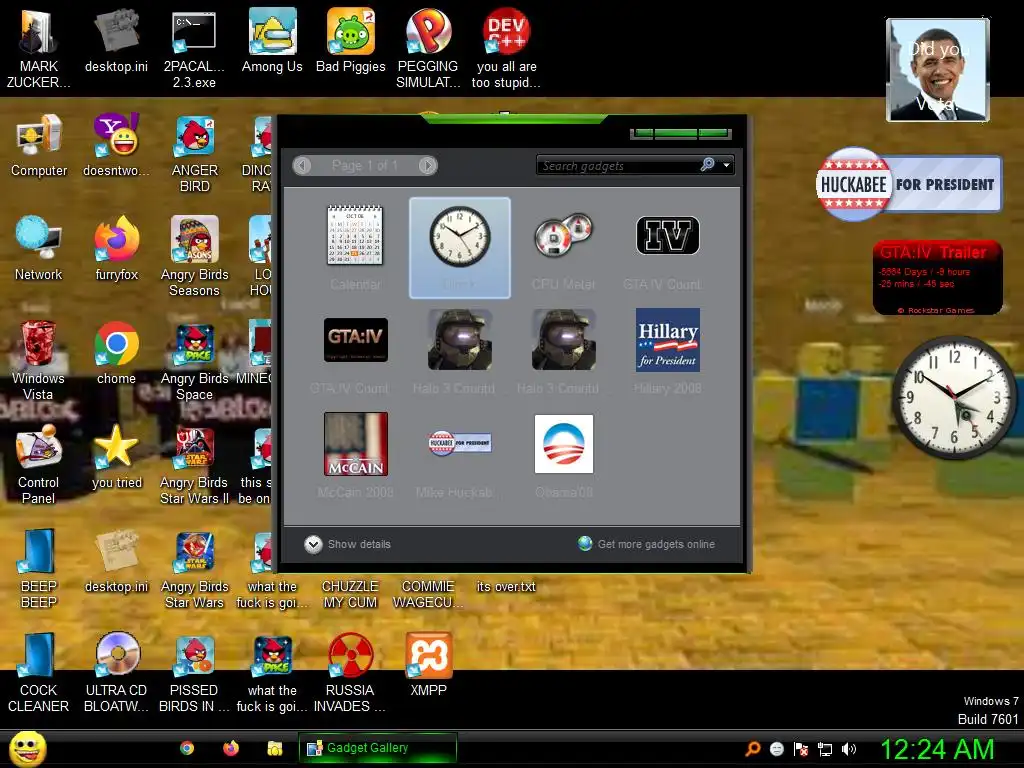1024x768 pixels.
Task: Switch to Gadget Gallery taskbar button
Action: click(377, 748)
